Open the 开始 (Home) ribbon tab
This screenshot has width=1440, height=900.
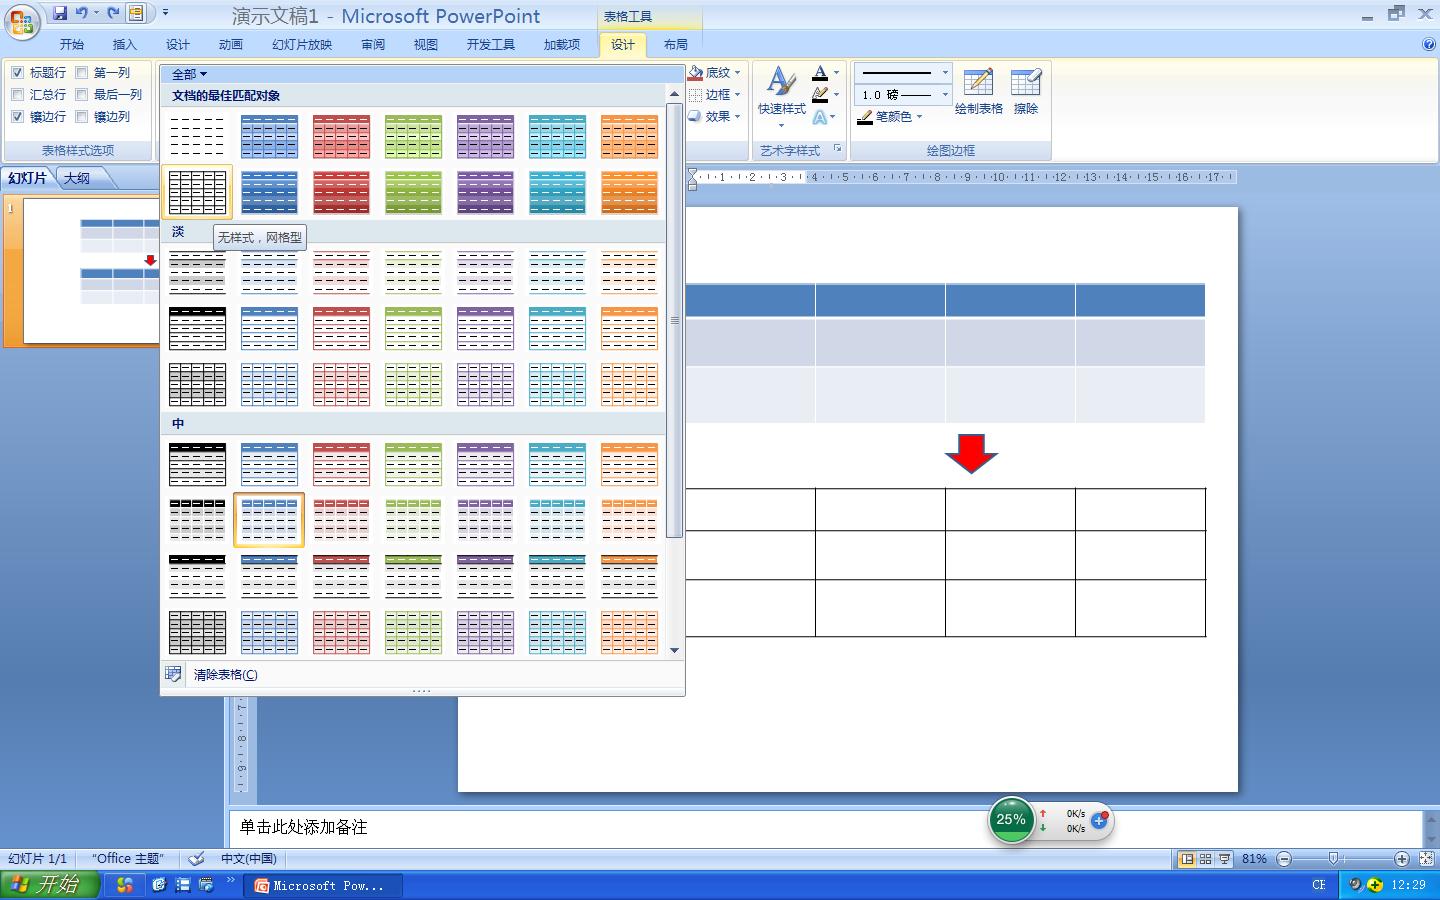point(72,44)
